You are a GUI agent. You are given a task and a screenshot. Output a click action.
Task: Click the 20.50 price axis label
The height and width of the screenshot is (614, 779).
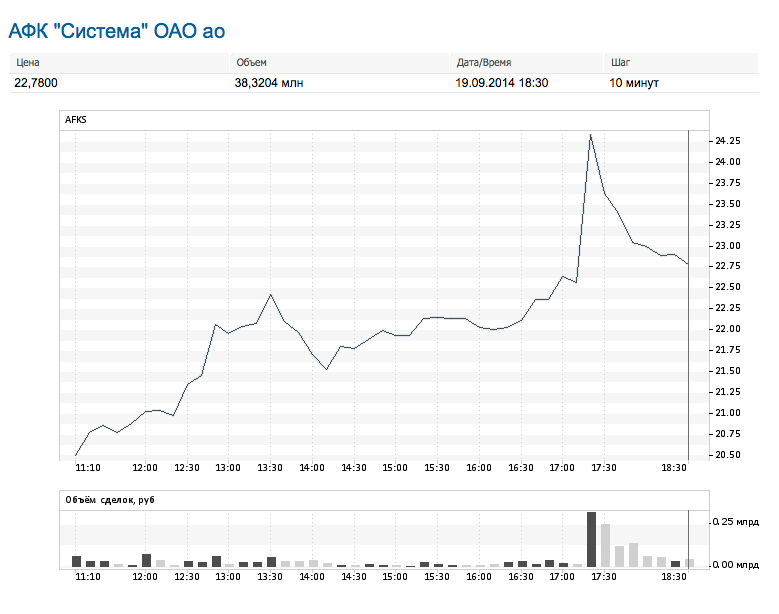[727, 455]
